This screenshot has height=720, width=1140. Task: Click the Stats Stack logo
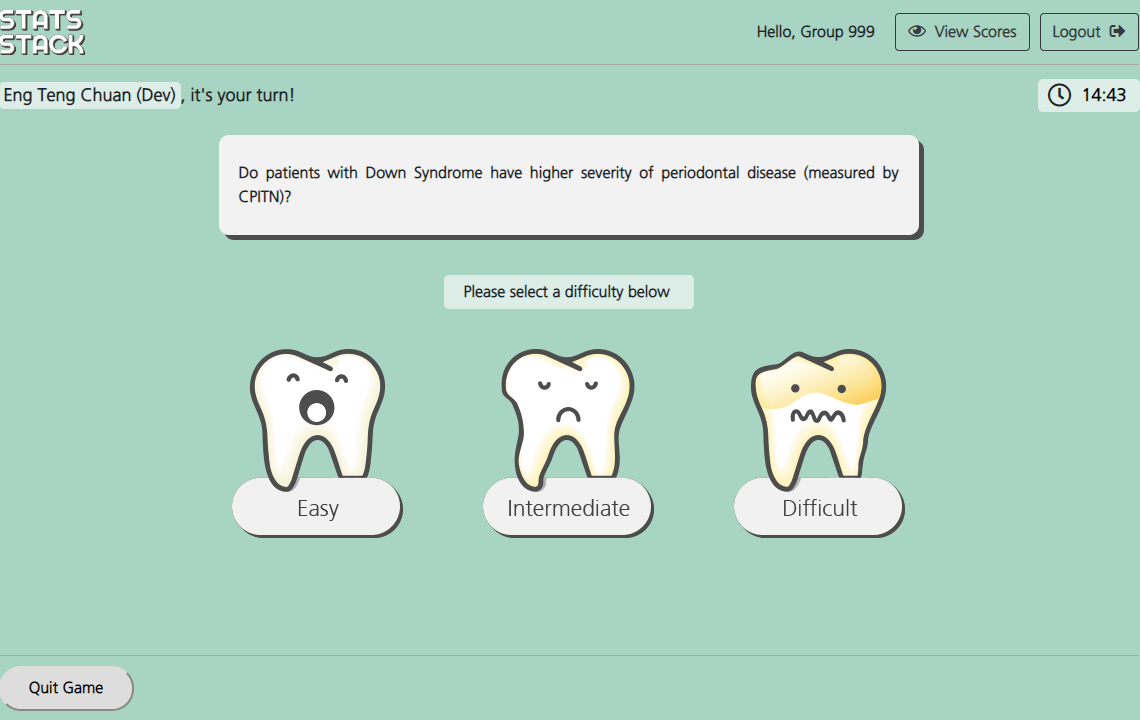(42, 32)
